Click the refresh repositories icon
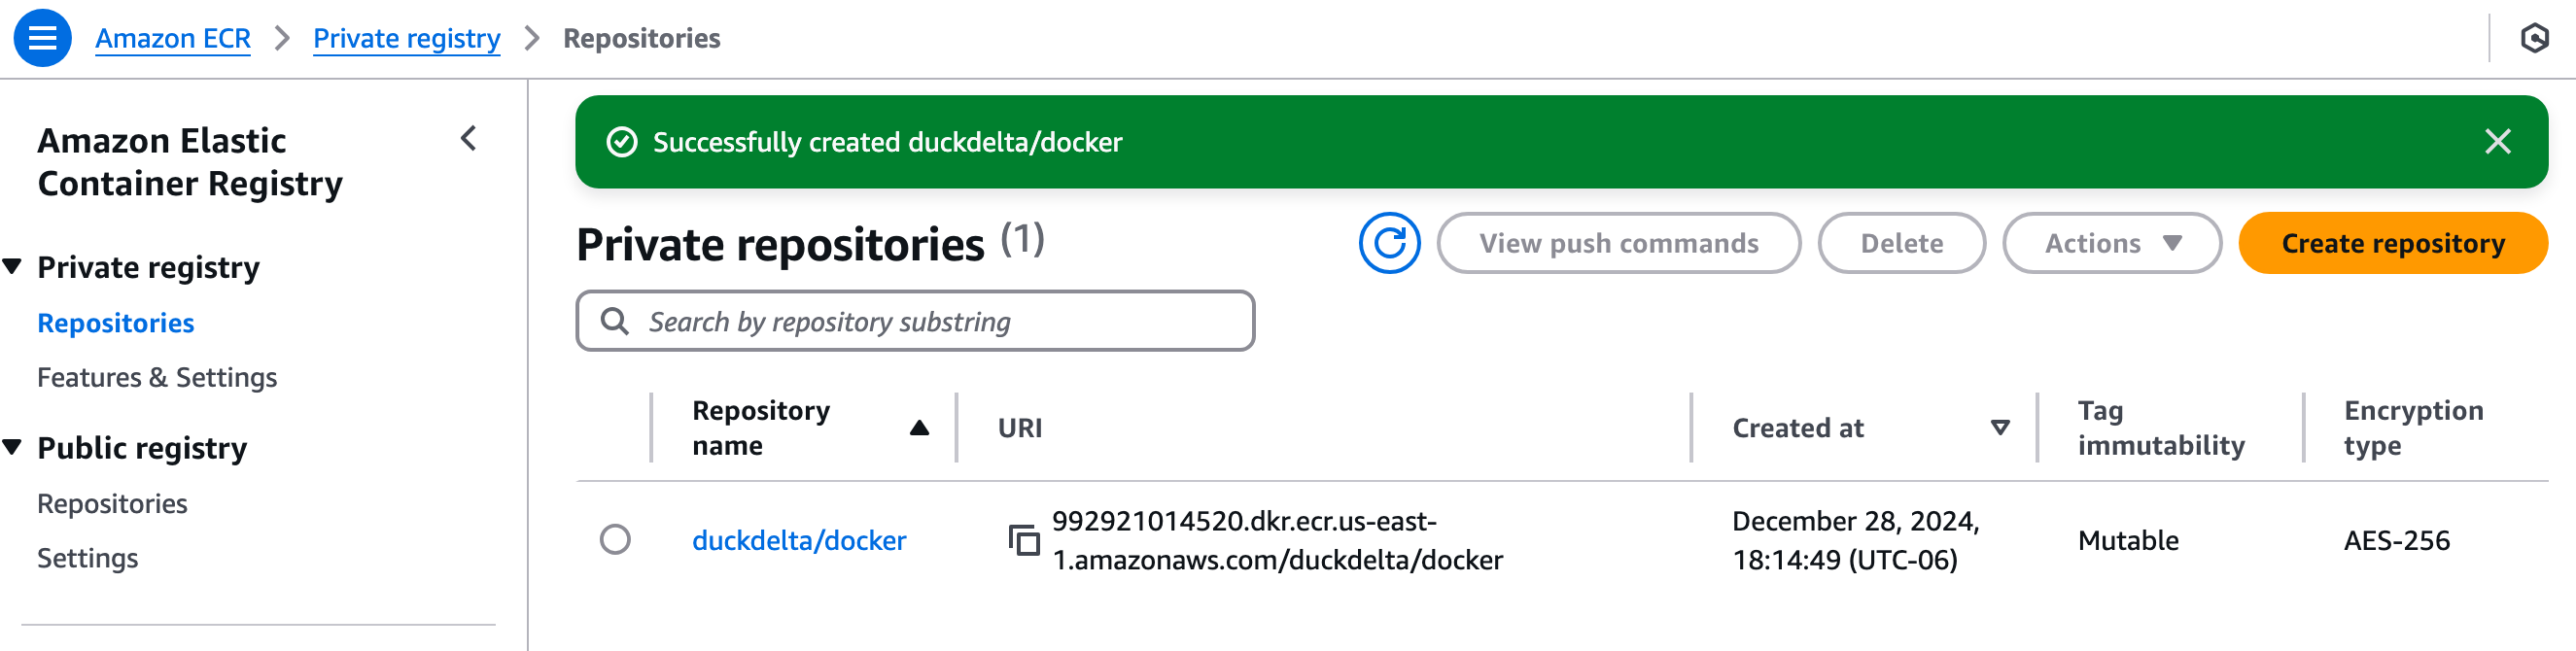The width and height of the screenshot is (2576, 651). (1390, 242)
